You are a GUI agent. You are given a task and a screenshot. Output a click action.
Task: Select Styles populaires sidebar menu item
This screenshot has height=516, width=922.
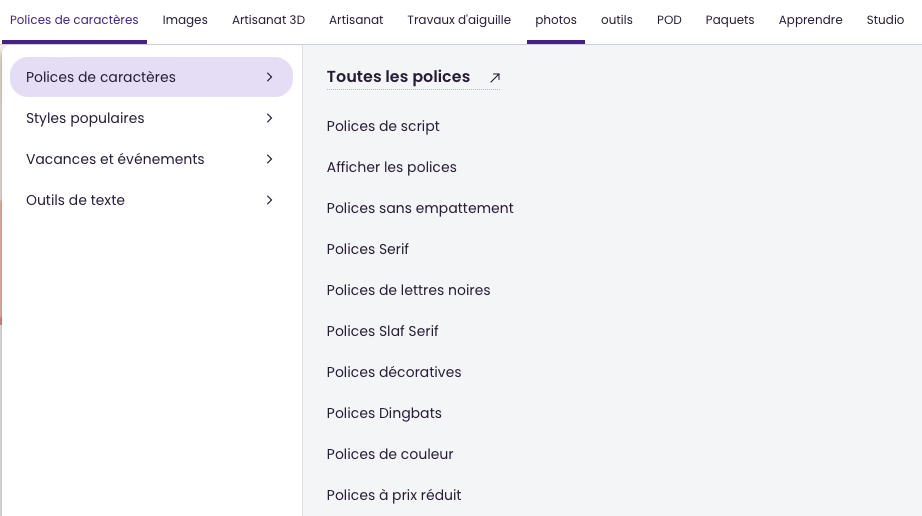(x=85, y=118)
